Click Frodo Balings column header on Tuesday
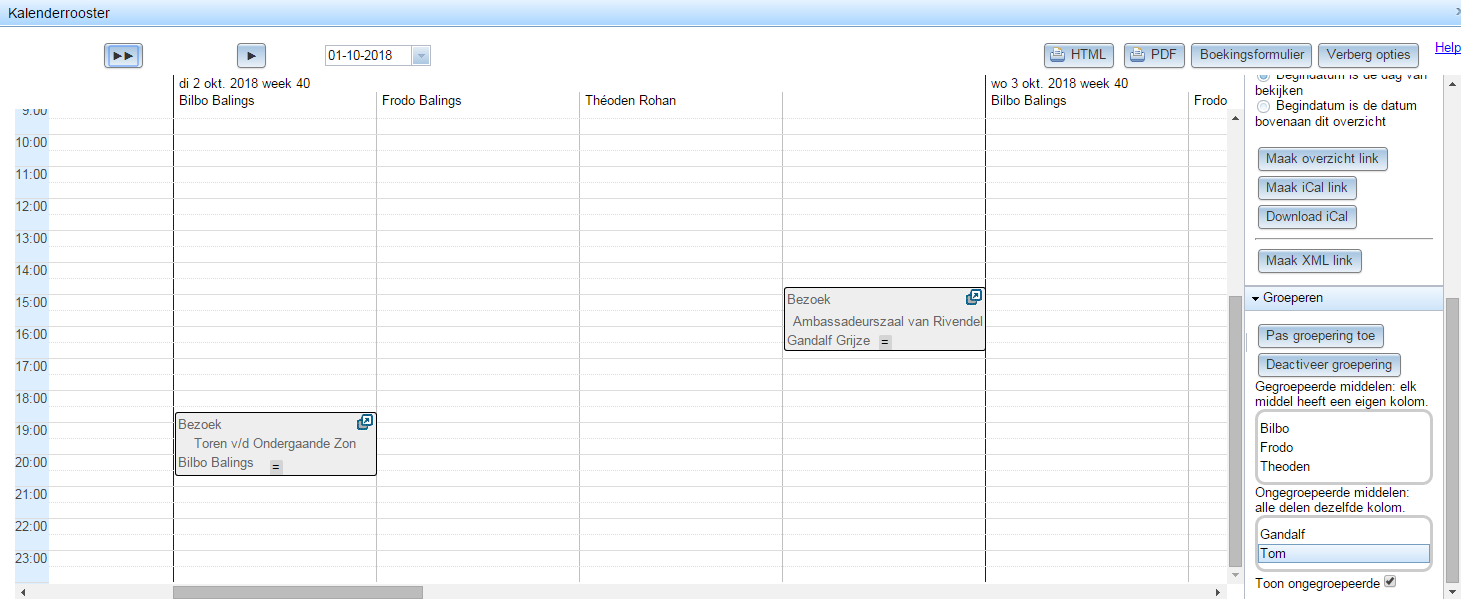Screen dimensions: 1461x599 tap(421, 100)
